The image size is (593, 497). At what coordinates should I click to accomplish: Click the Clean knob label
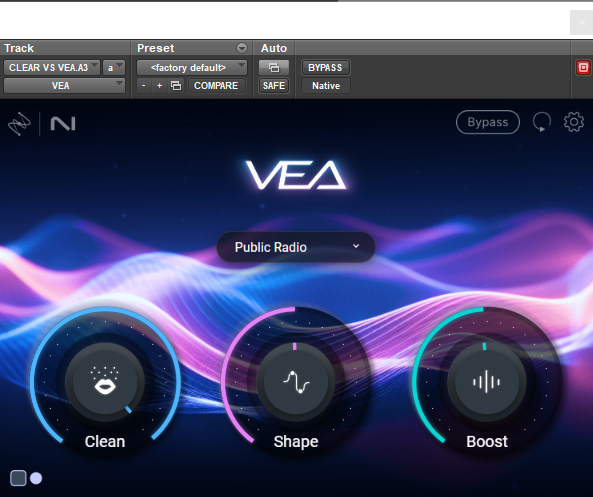[x=105, y=441]
